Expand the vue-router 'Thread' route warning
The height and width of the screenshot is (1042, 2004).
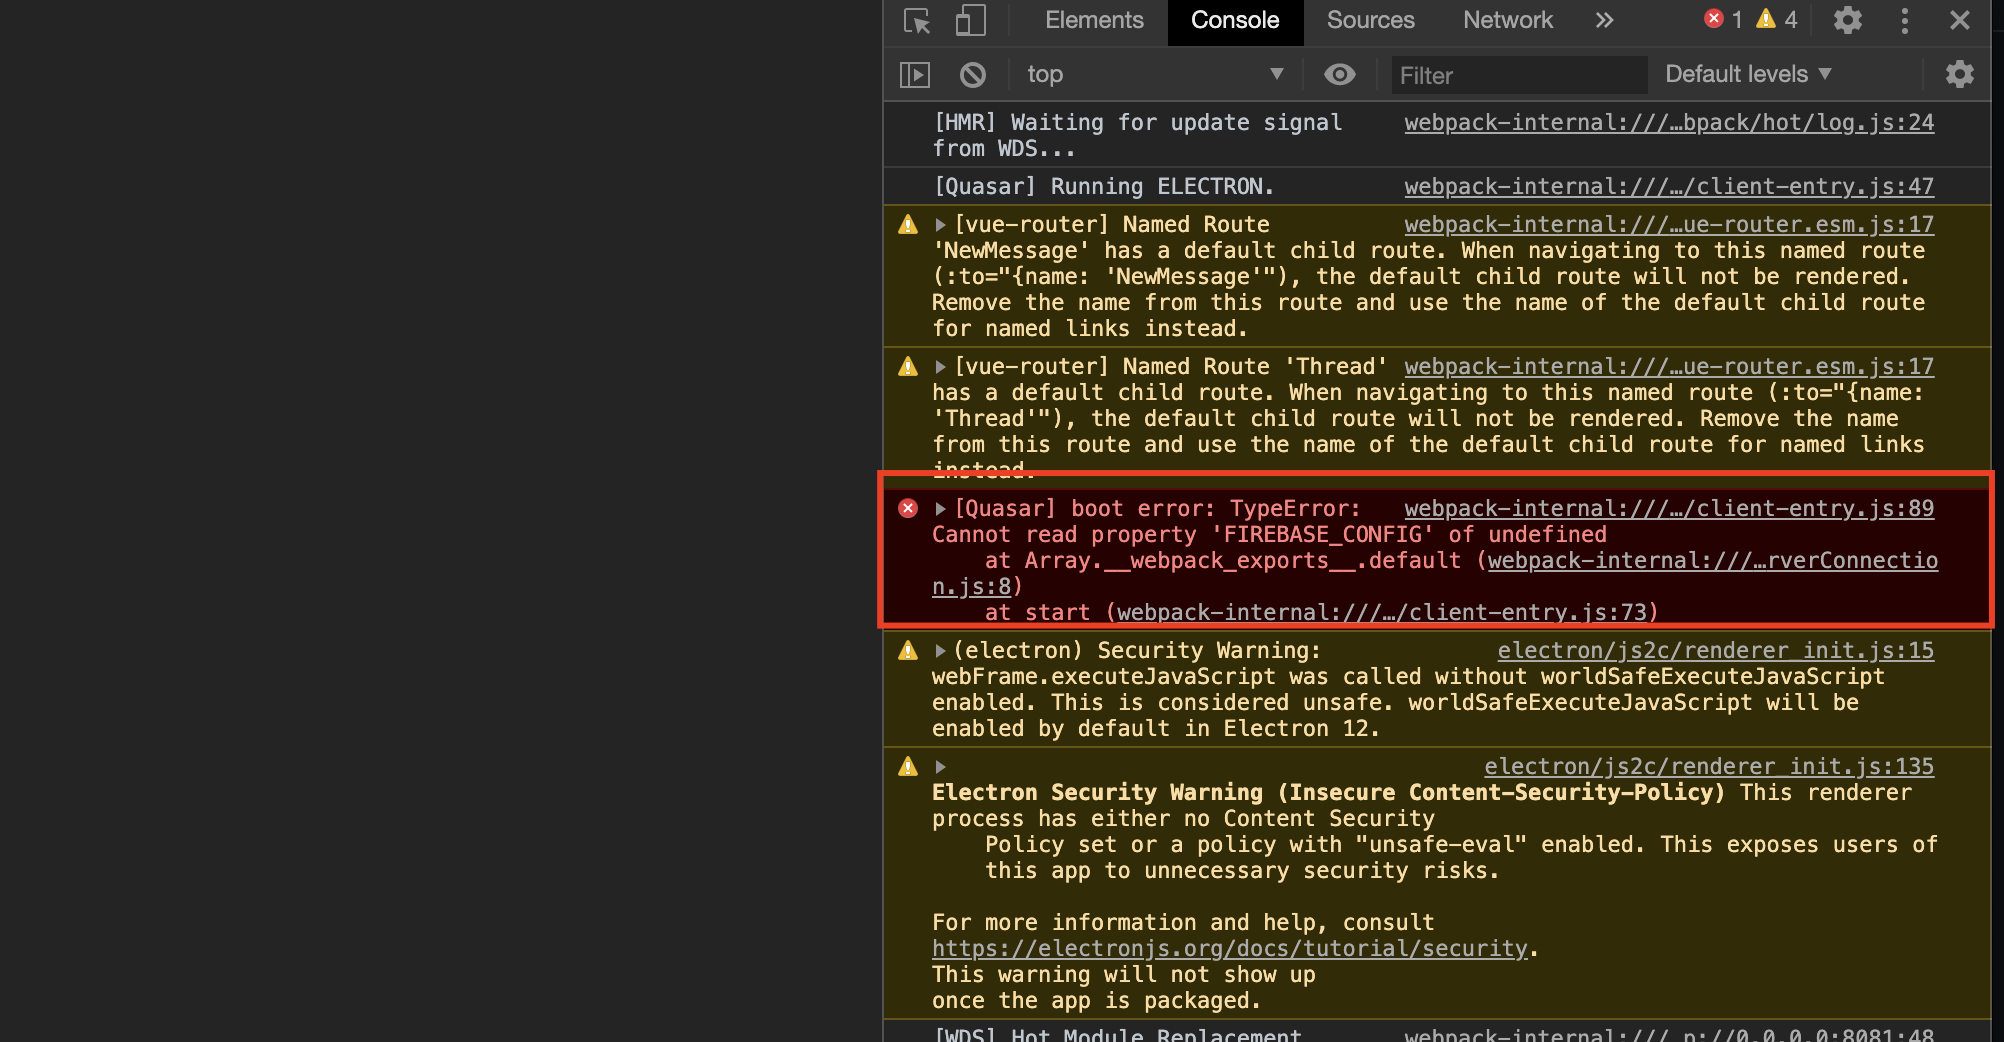click(x=941, y=366)
